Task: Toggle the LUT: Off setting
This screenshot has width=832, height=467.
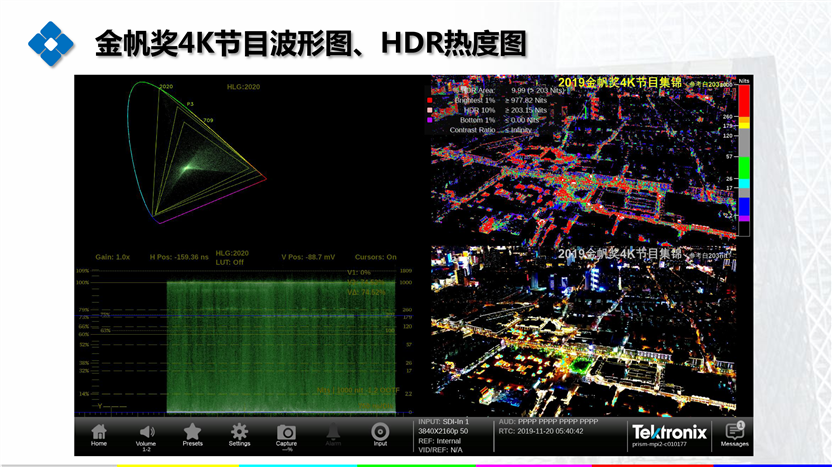Action: [231, 261]
